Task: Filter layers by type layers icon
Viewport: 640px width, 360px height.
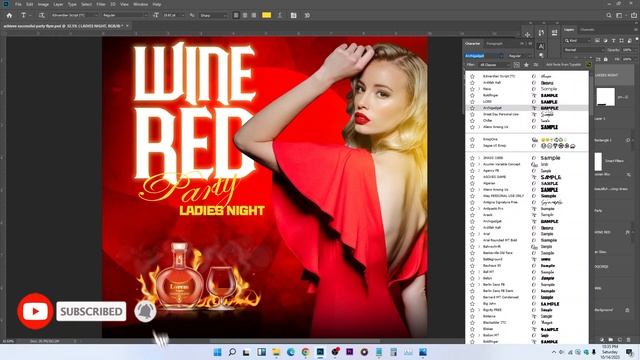Action: (613, 40)
